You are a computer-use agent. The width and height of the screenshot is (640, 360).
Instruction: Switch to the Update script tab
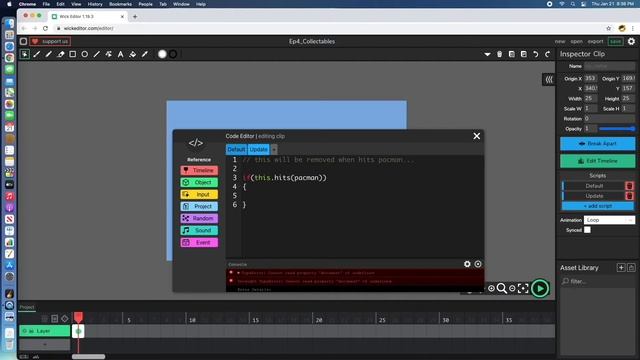point(258,149)
